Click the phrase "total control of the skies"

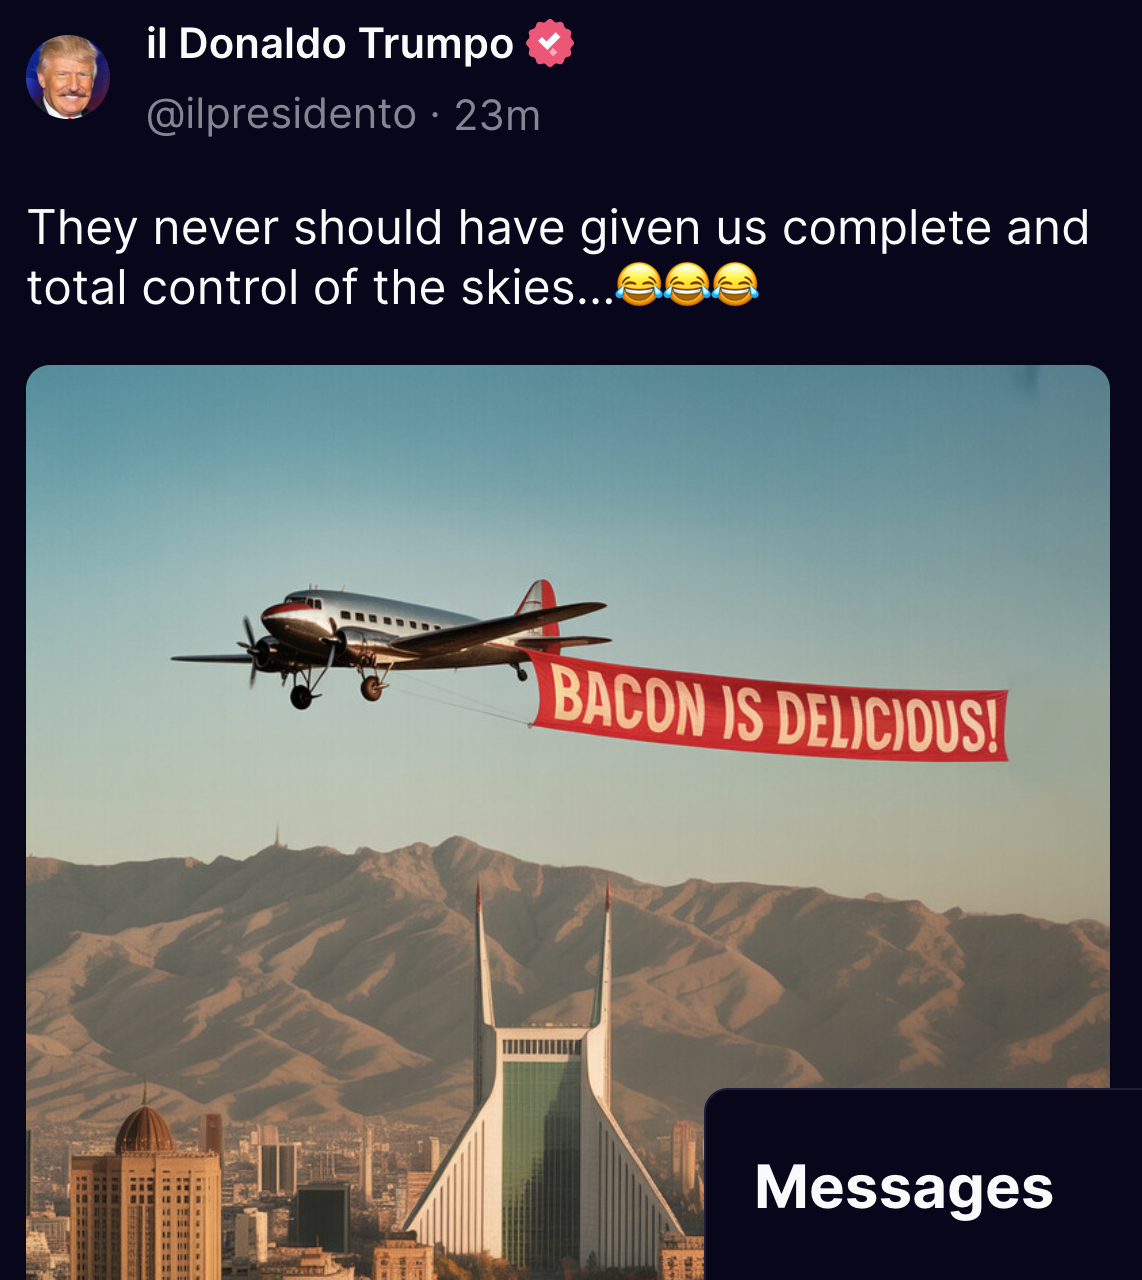[x=300, y=288]
